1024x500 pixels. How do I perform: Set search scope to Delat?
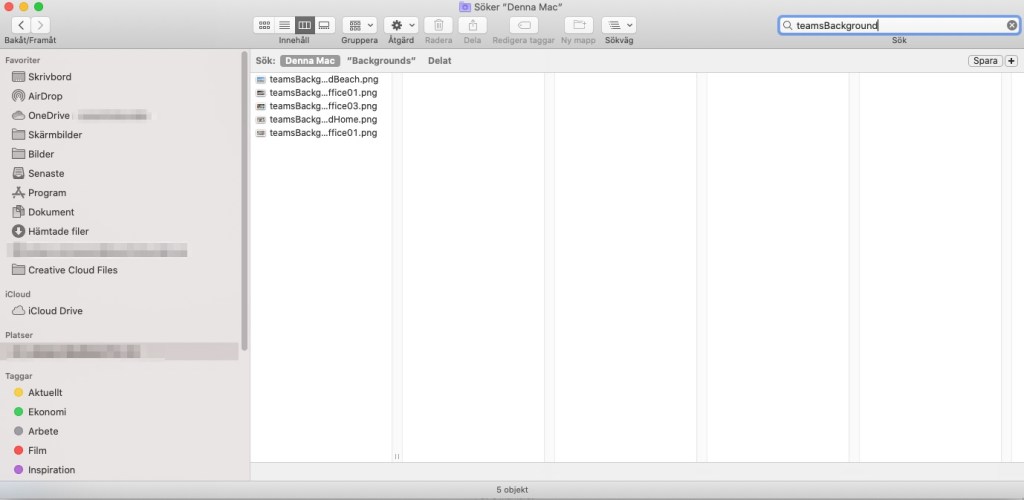click(x=439, y=61)
